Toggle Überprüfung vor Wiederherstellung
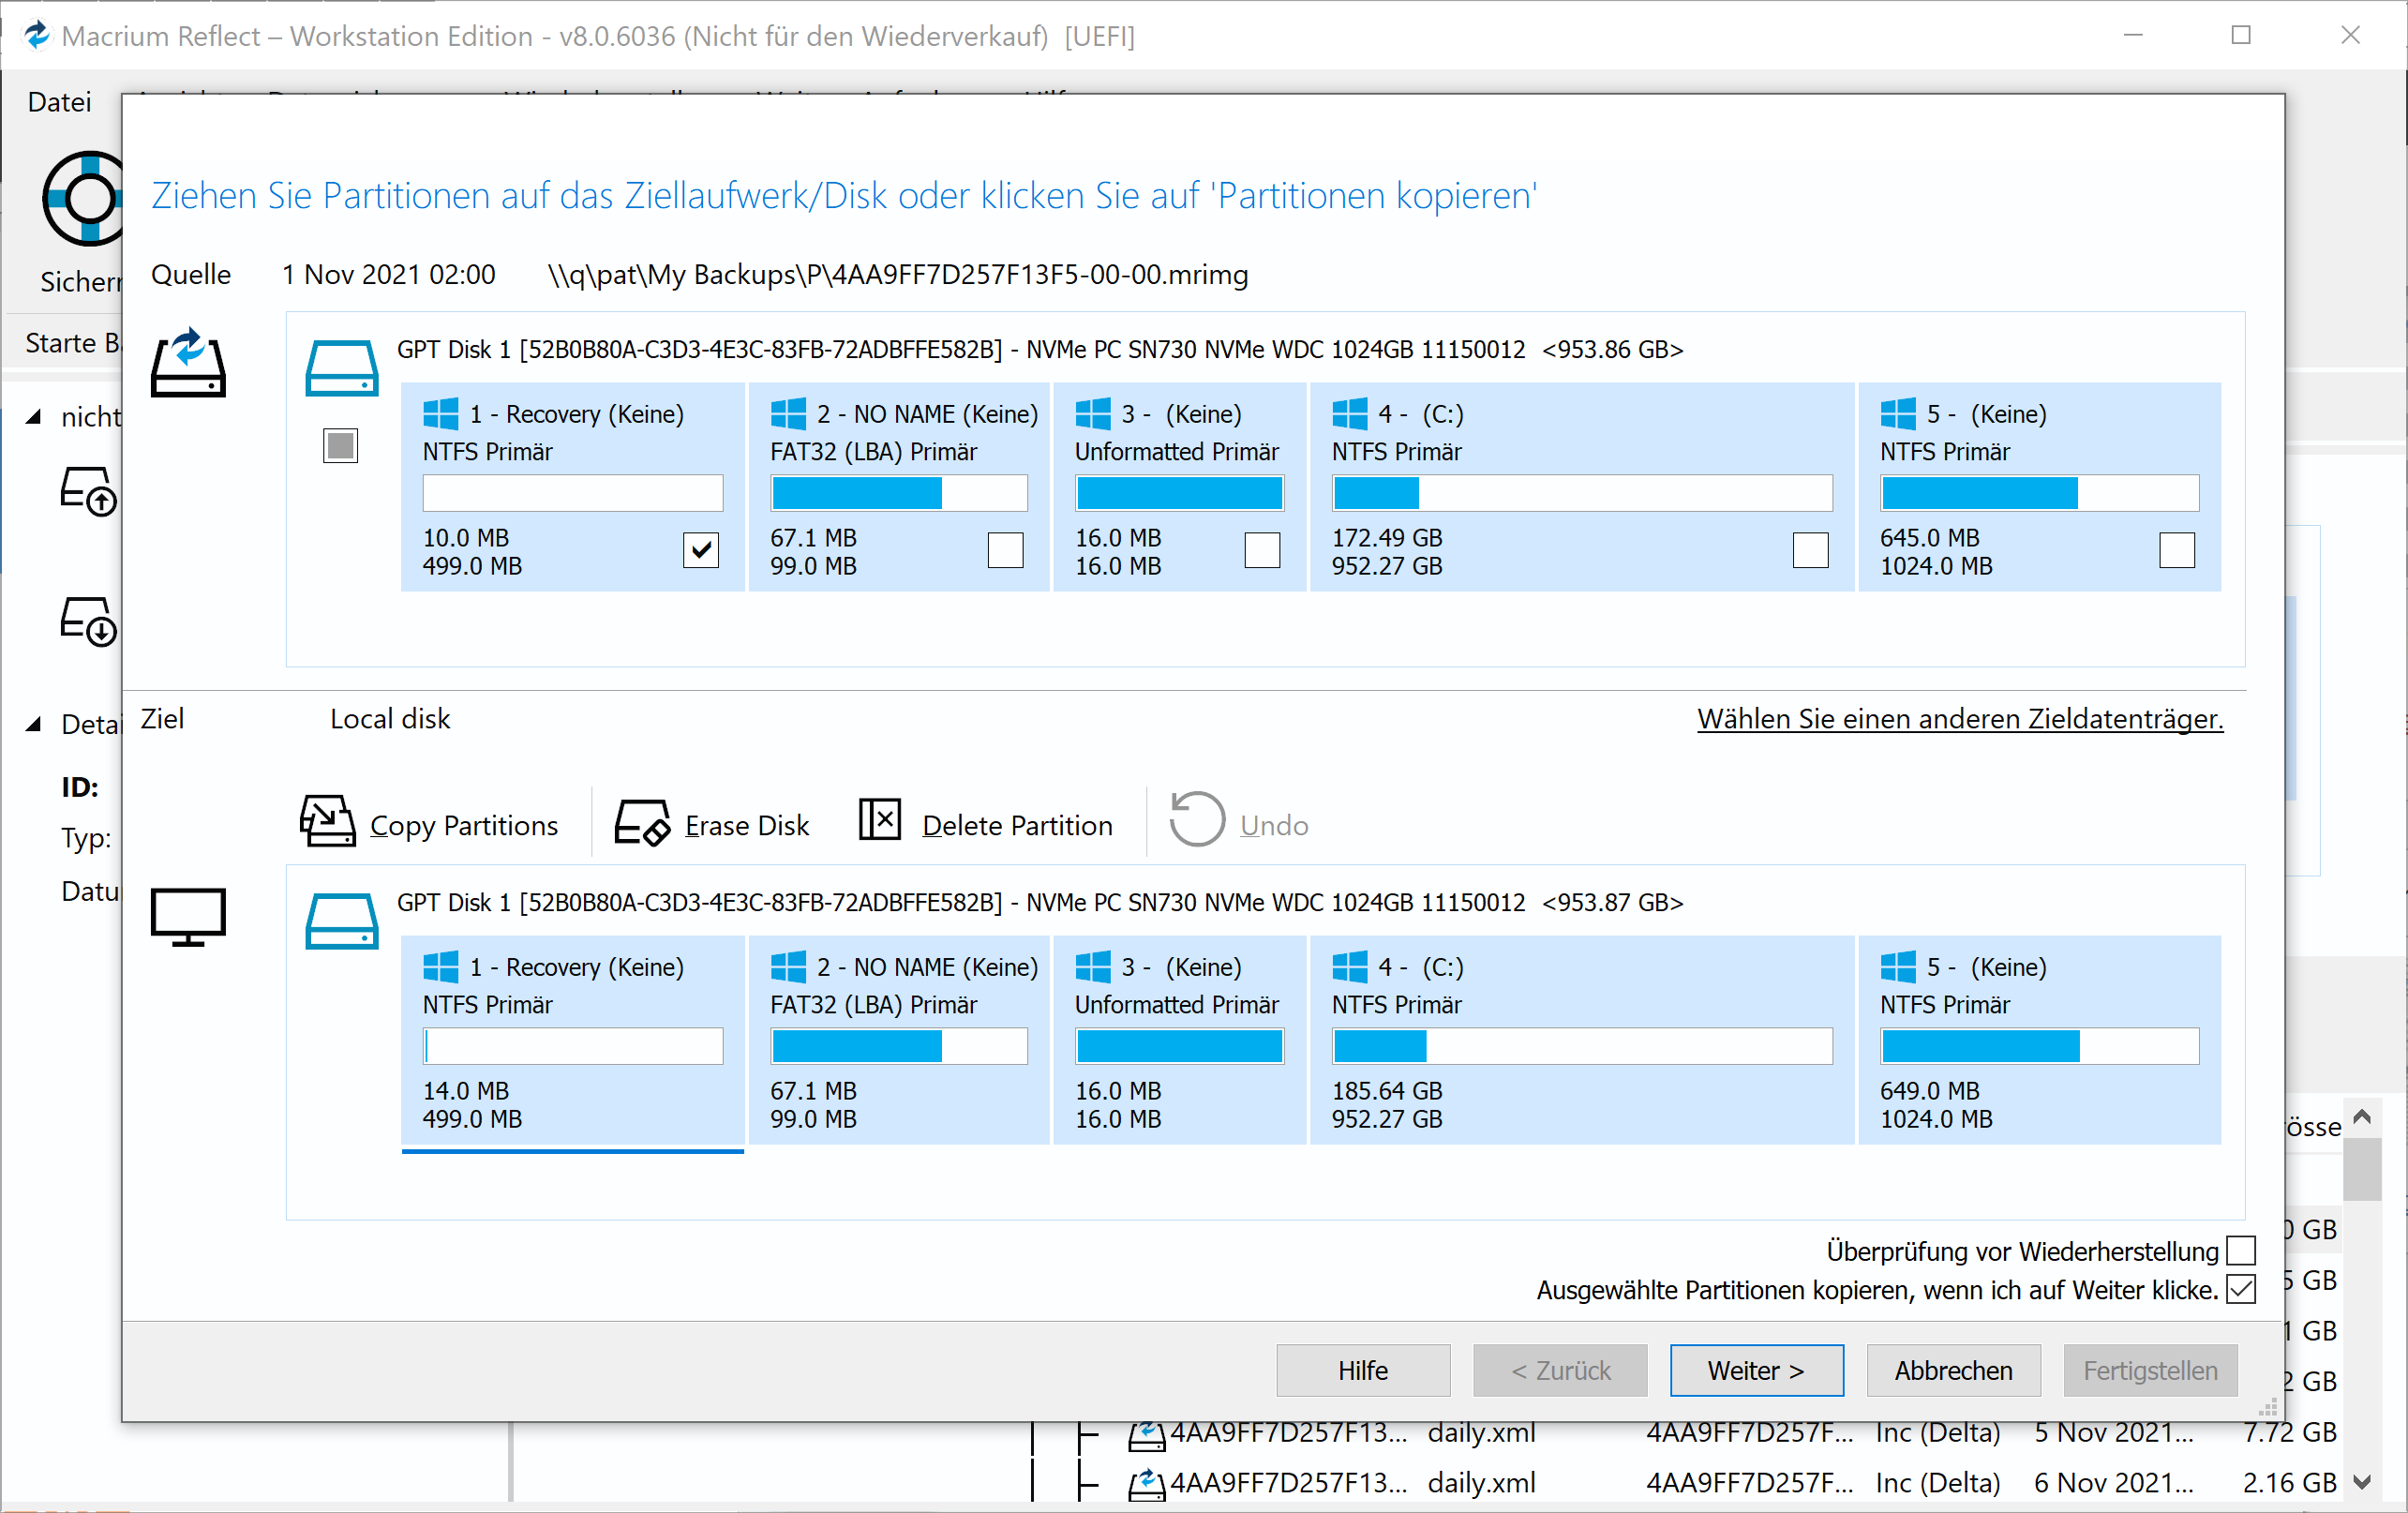The image size is (2408, 1513). pos(2240,1250)
